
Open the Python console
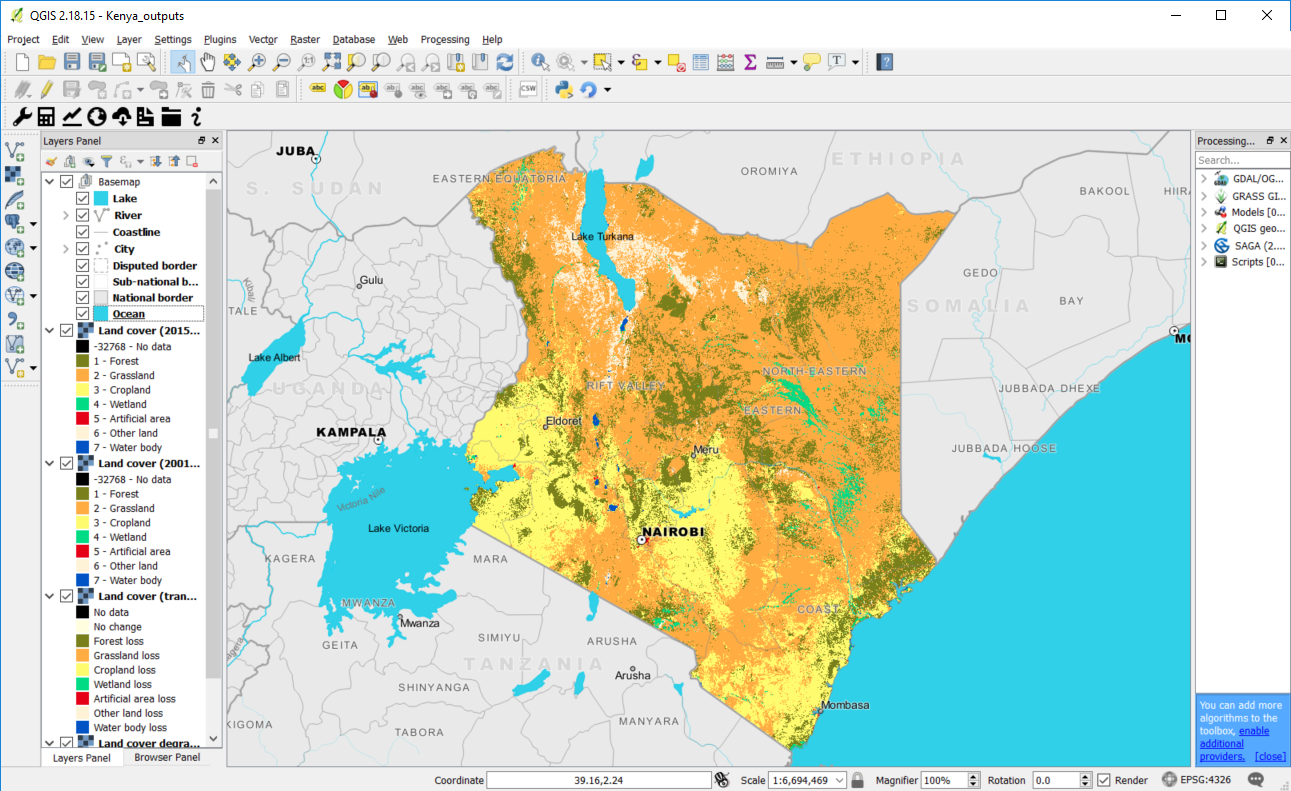tap(562, 88)
